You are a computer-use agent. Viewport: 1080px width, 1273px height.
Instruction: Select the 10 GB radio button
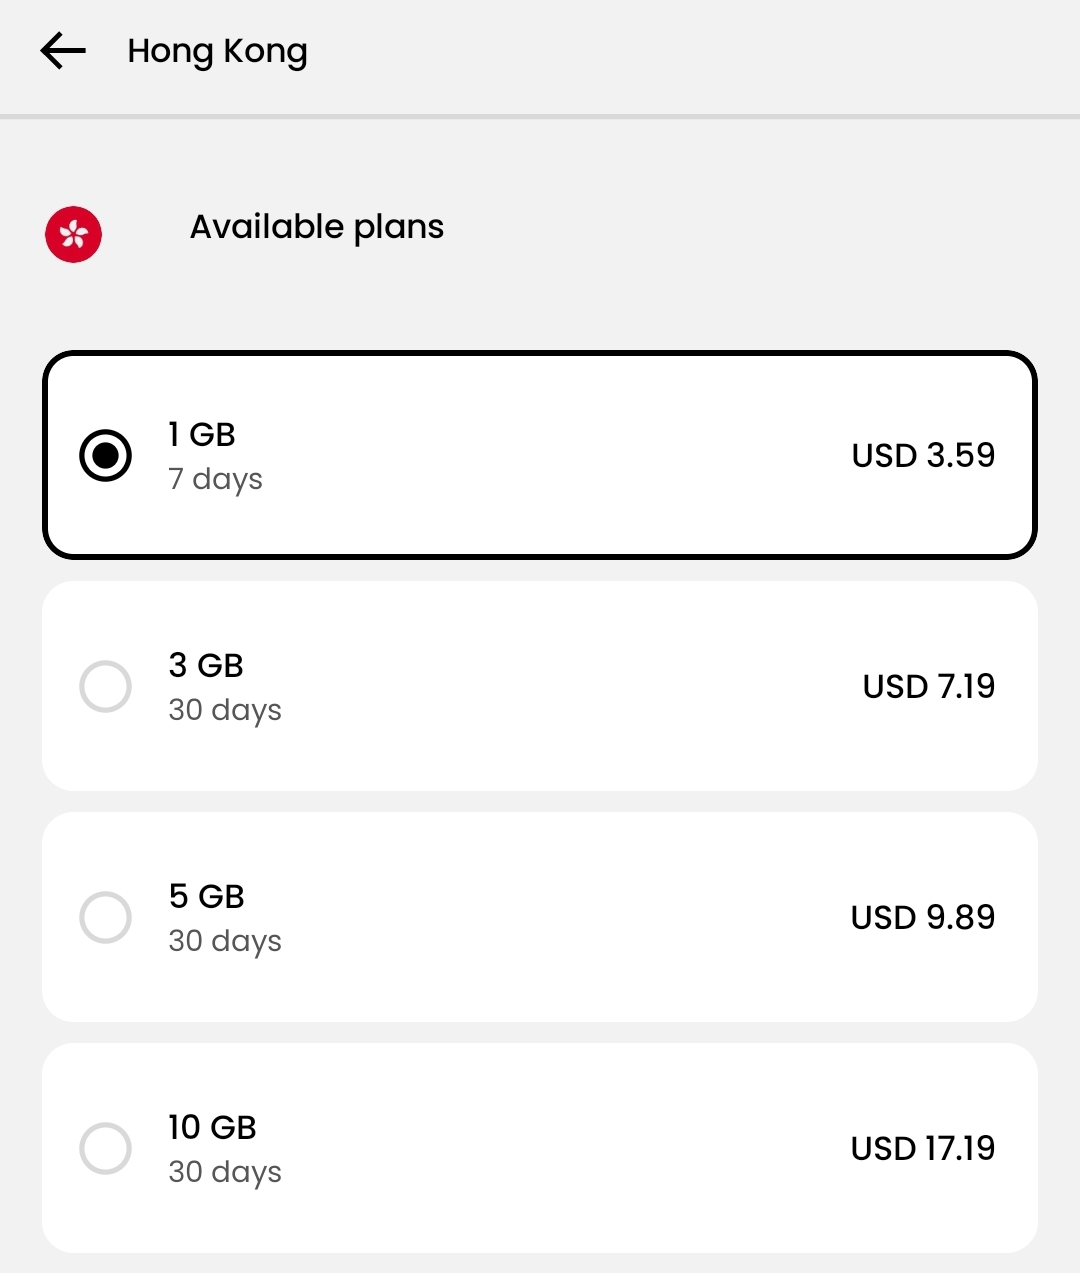pyautogui.click(x=106, y=1148)
